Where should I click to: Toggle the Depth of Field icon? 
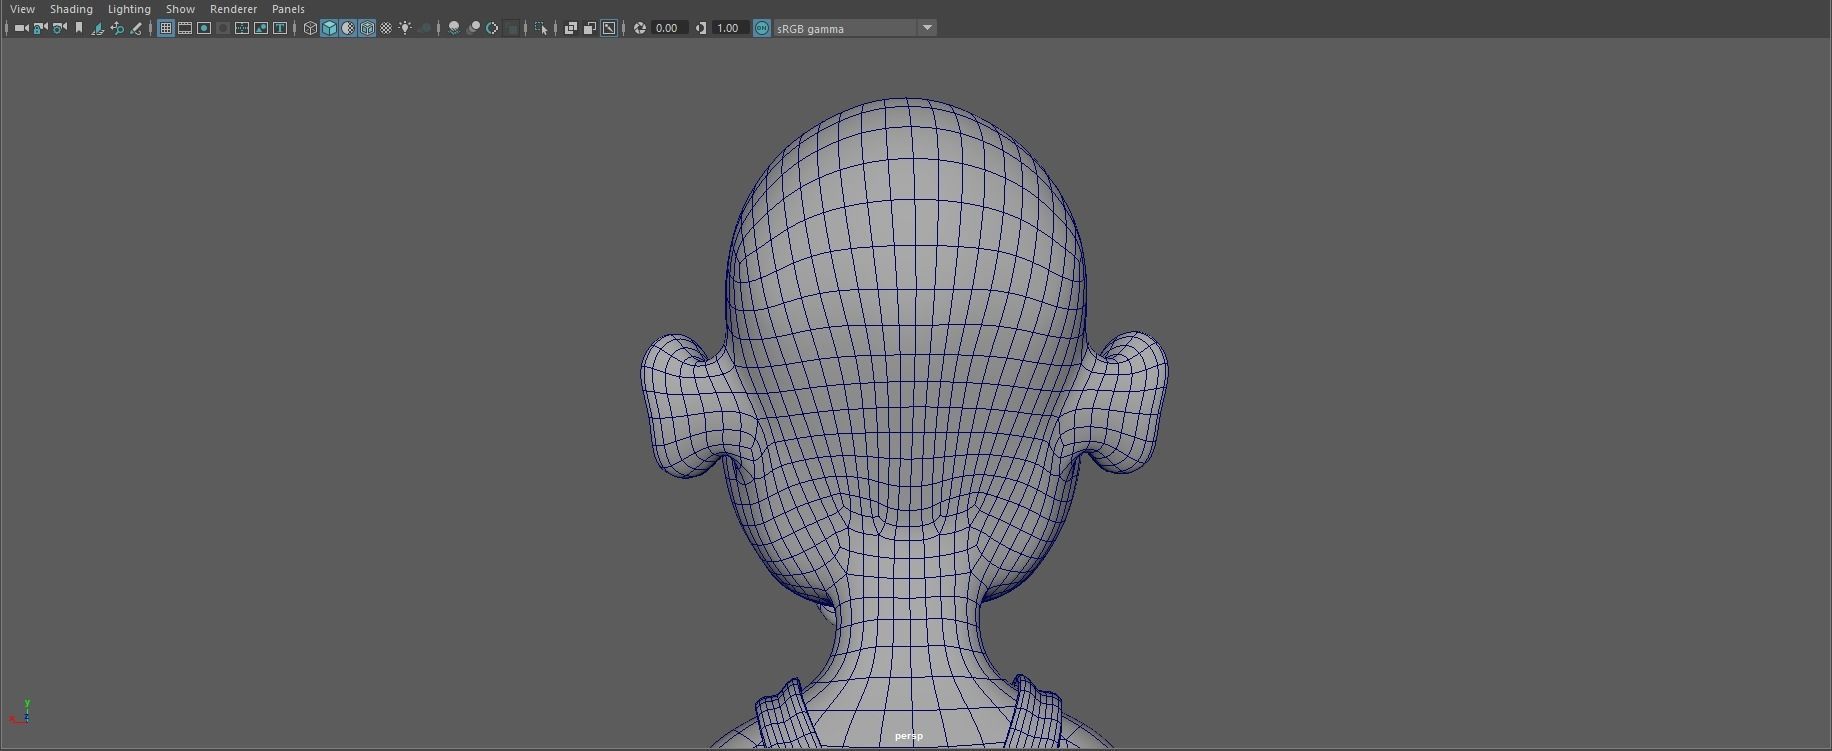click(x=512, y=28)
